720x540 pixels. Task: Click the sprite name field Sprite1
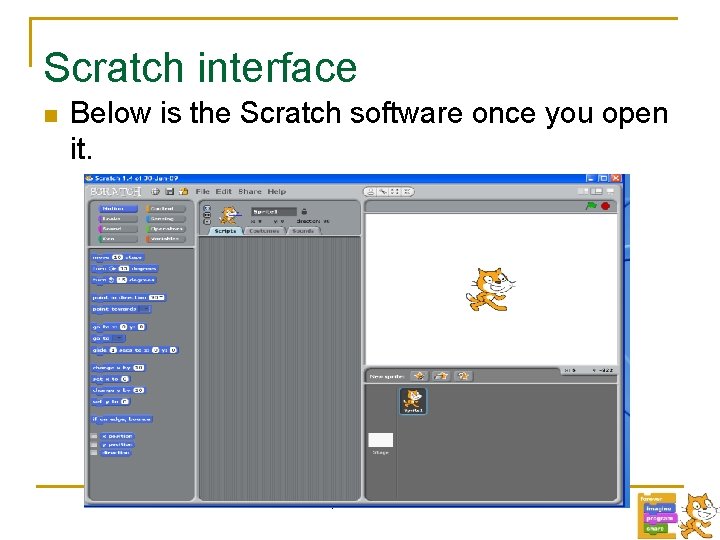(274, 212)
